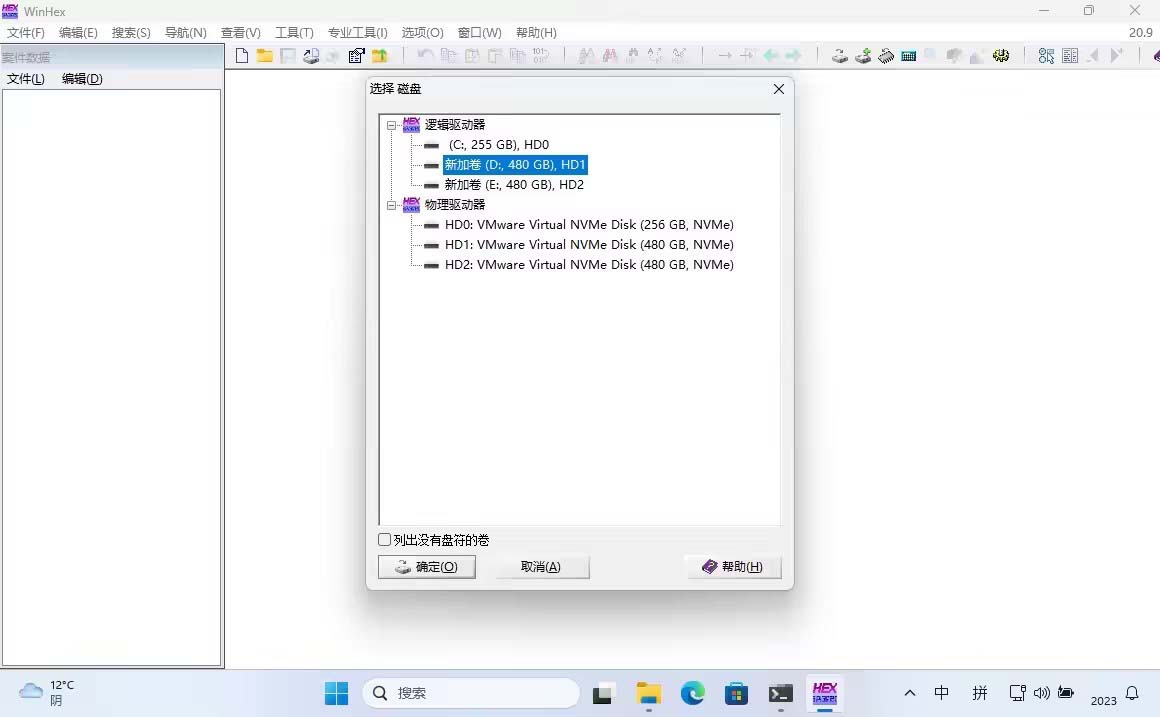
Task: Click the volume speaker tray icon
Action: pos(1042,693)
